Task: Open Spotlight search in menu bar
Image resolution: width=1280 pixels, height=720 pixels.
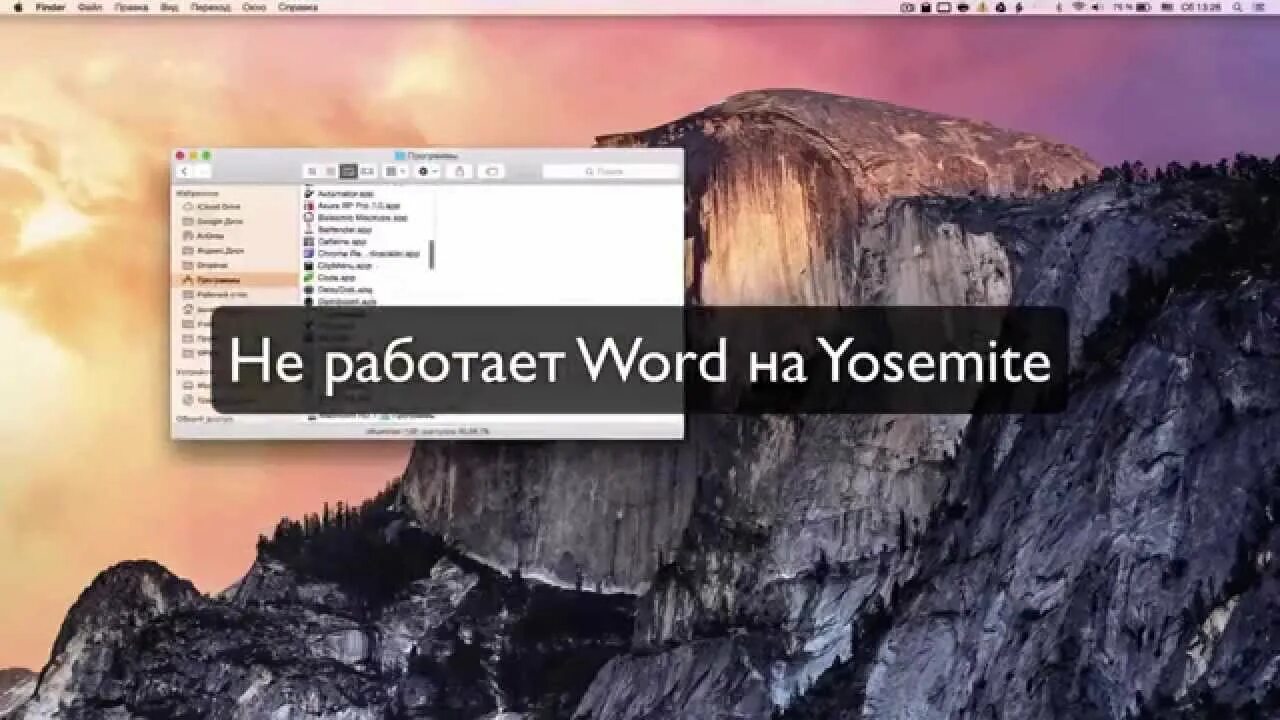Action: tap(1237, 6)
